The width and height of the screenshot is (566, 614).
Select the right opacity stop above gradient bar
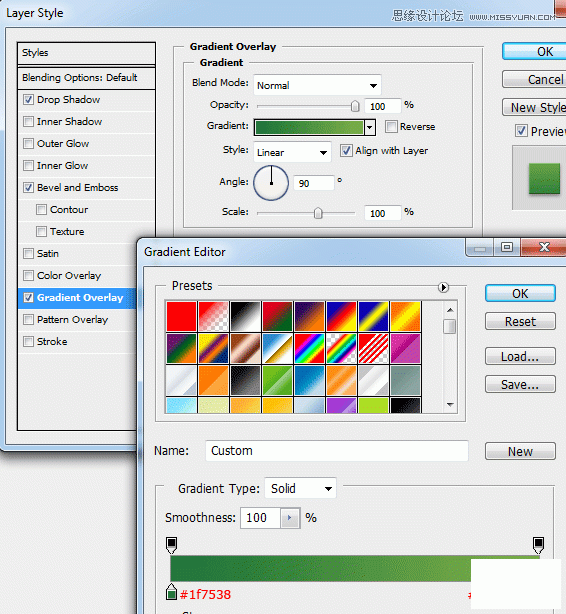coord(539,545)
